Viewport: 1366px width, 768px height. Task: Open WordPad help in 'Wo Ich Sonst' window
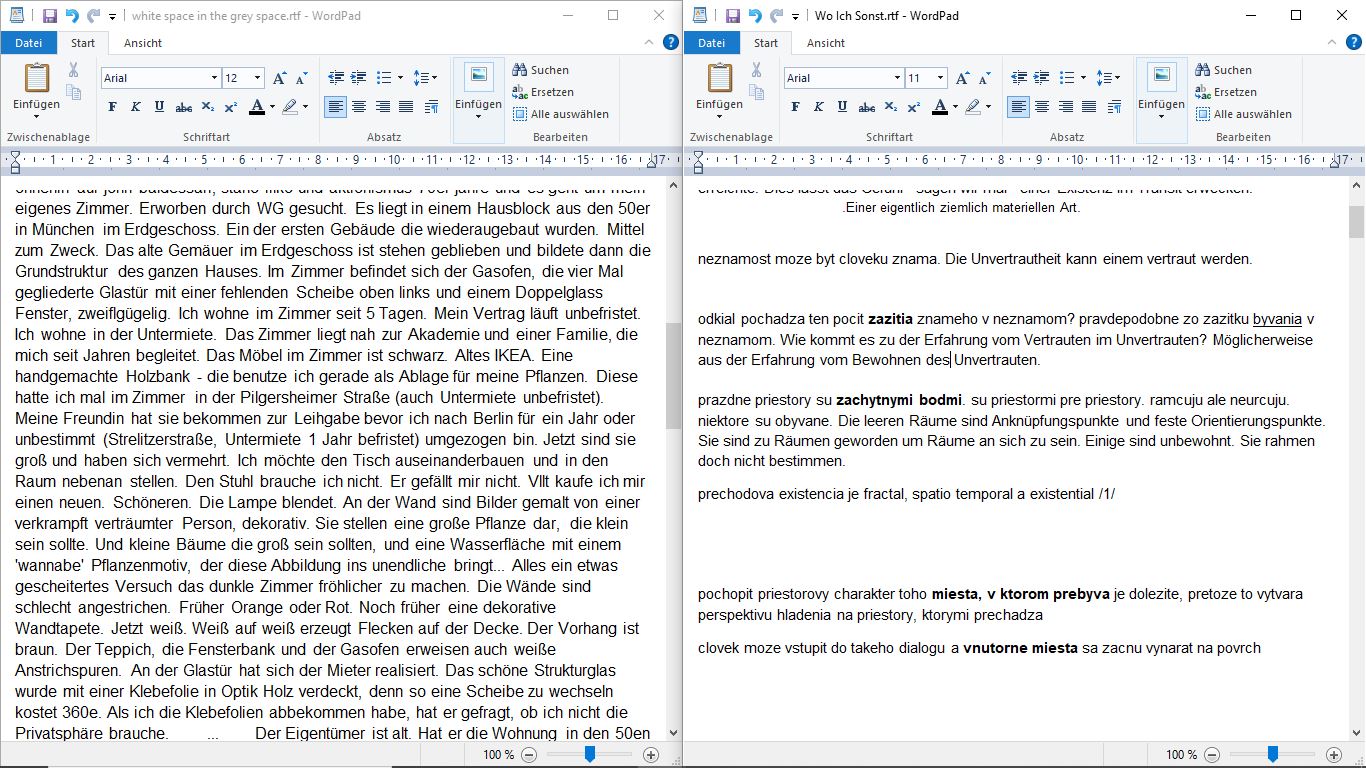(1354, 42)
